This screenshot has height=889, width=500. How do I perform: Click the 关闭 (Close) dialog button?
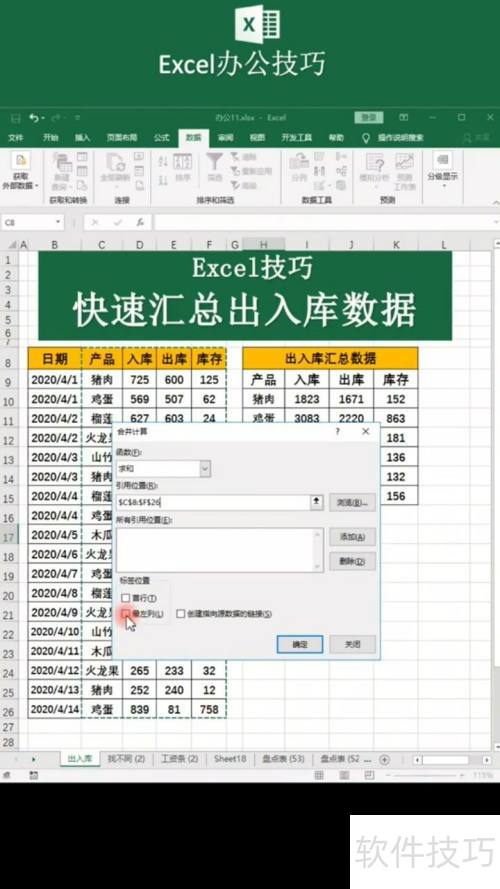(x=353, y=645)
